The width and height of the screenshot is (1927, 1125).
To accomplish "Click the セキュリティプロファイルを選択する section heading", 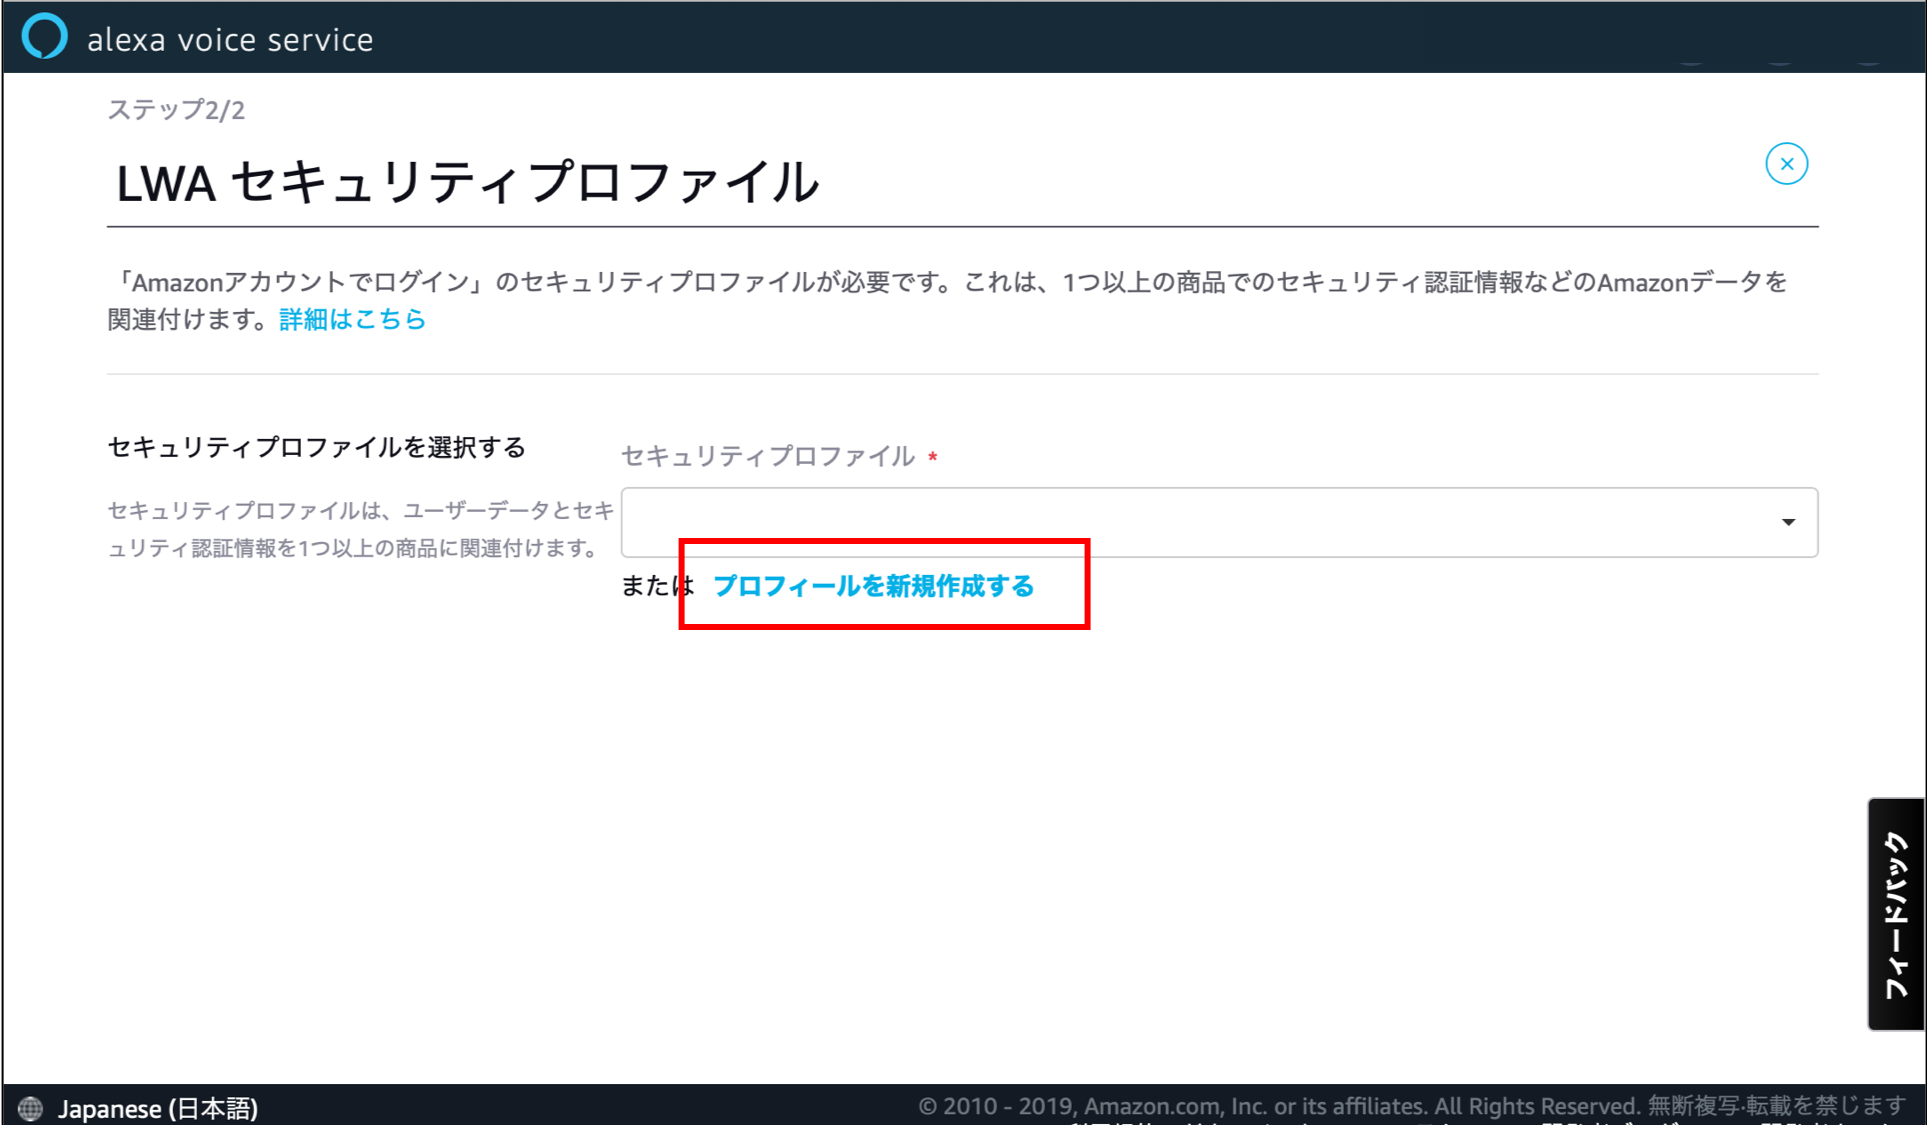I will tap(316, 447).
